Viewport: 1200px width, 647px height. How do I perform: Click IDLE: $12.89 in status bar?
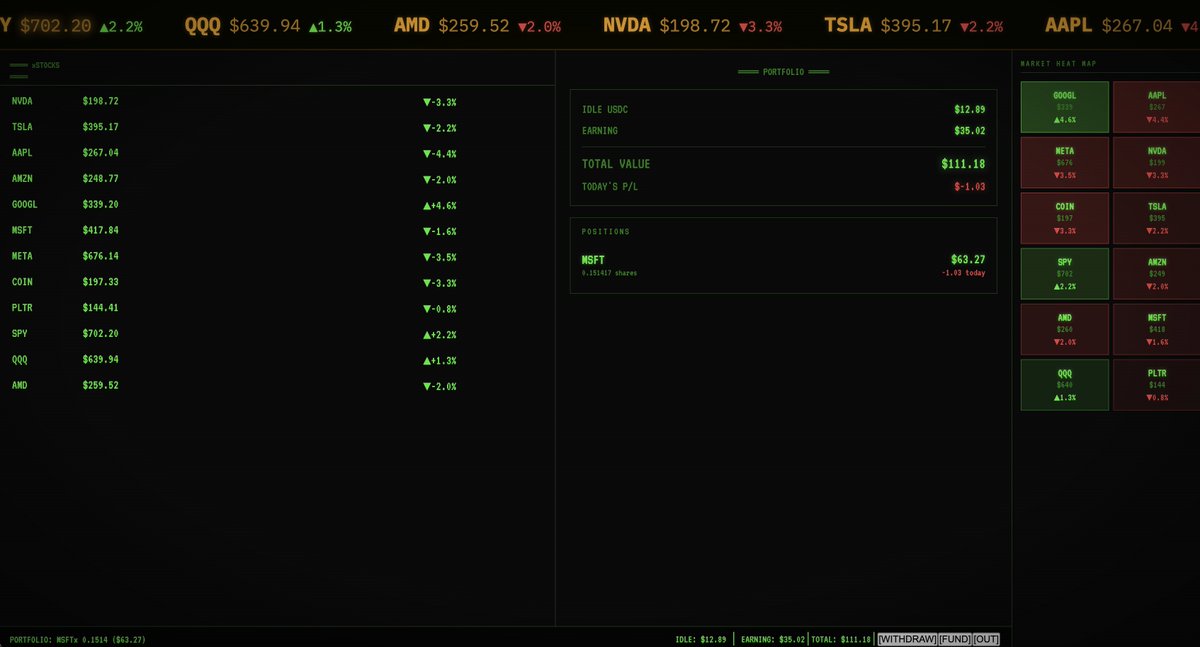[x=702, y=639]
